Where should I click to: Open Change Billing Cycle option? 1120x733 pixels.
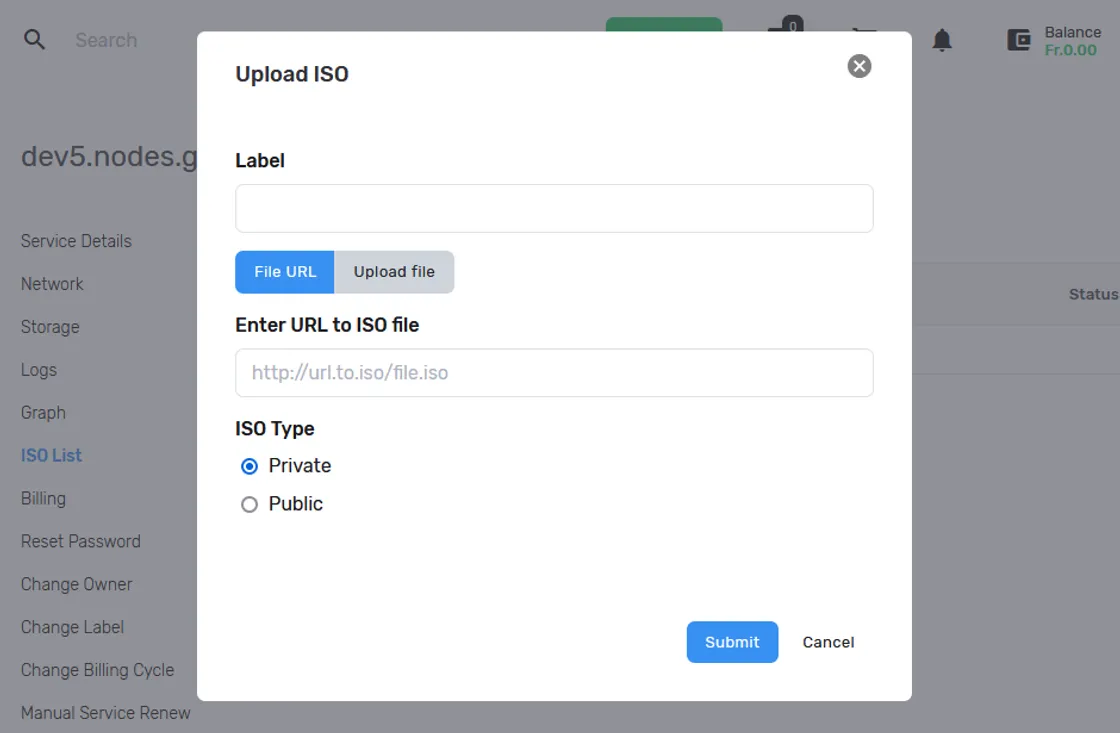97,670
